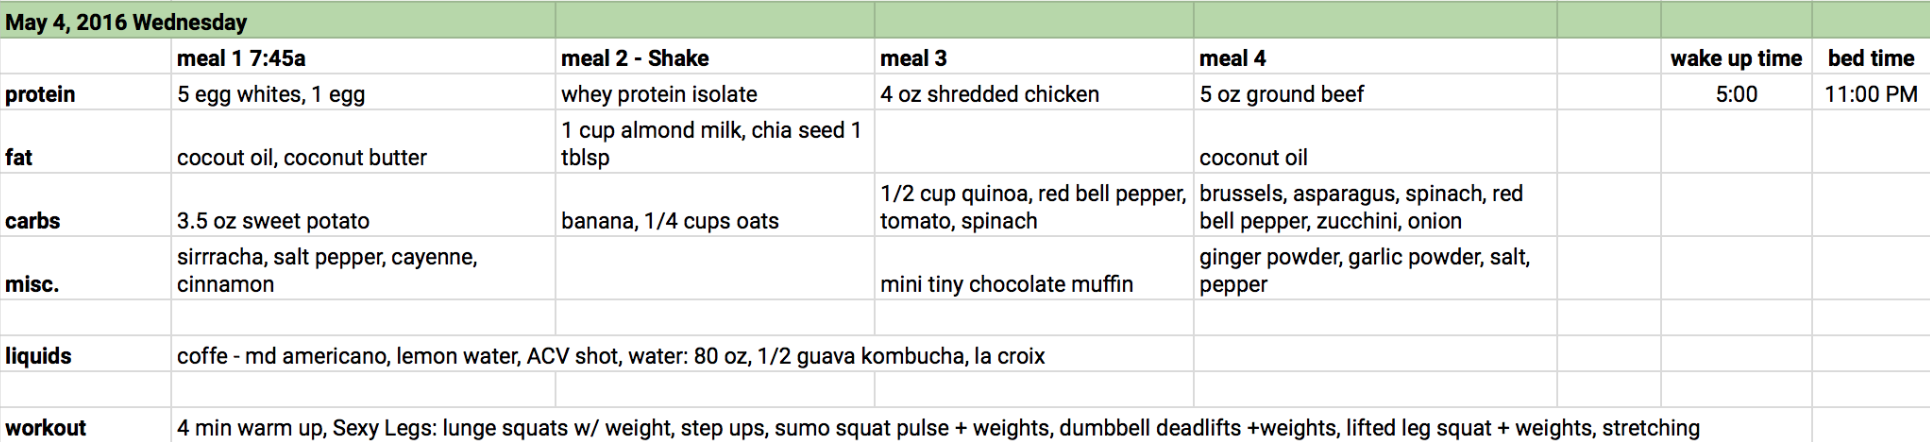
Task: Click the 'mini tiny chocolate muffin' cell
Action: (1034, 268)
